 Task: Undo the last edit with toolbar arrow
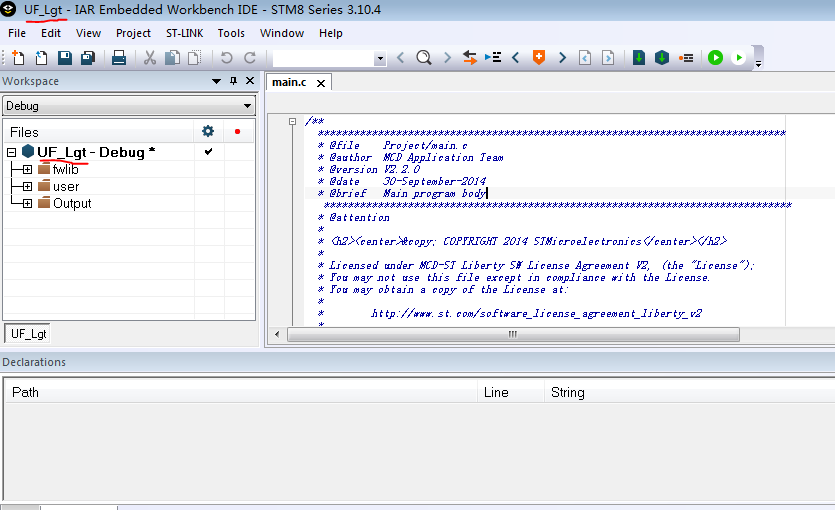pos(226,57)
